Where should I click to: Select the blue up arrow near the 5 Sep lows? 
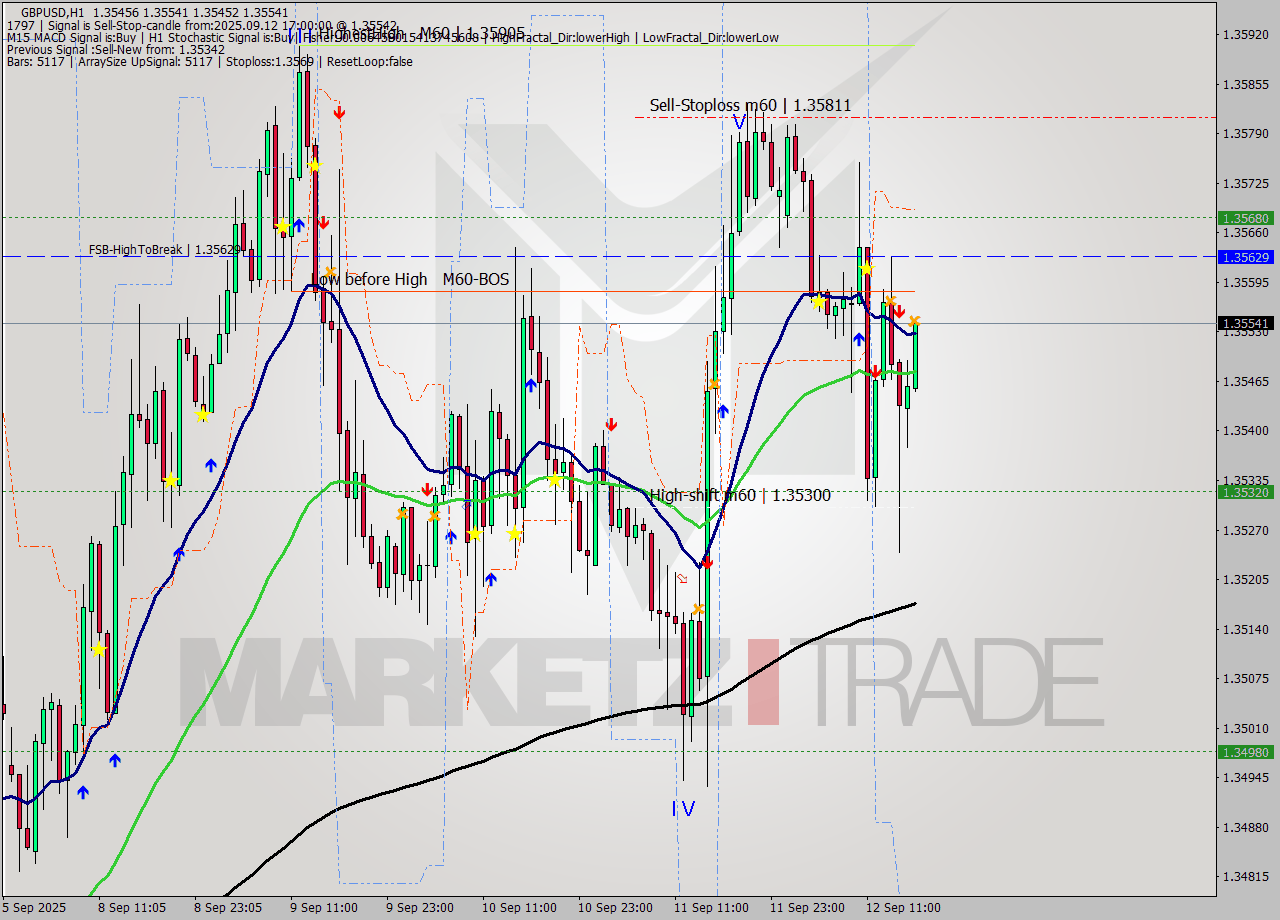[83, 792]
